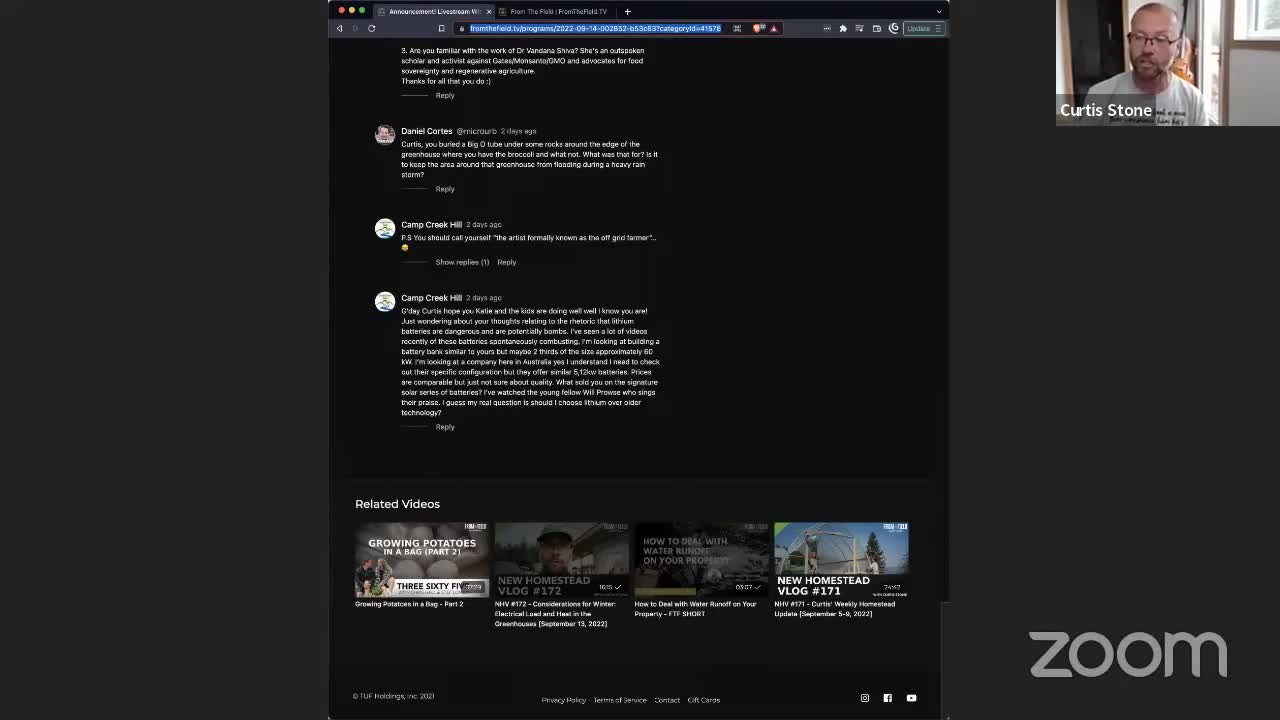Reply to Daniel Cortes' Big O tube comment
1280x720 pixels.
pyautogui.click(x=445, y=189)
